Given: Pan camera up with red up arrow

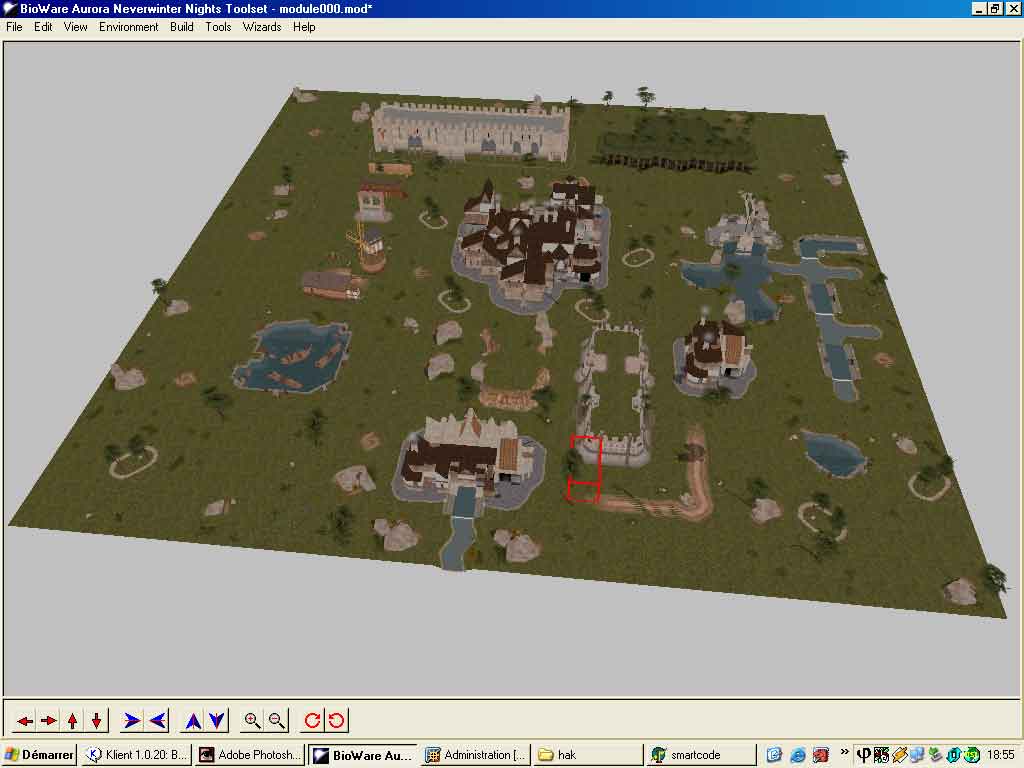Looking at the screenshot, I should [72, 721].
